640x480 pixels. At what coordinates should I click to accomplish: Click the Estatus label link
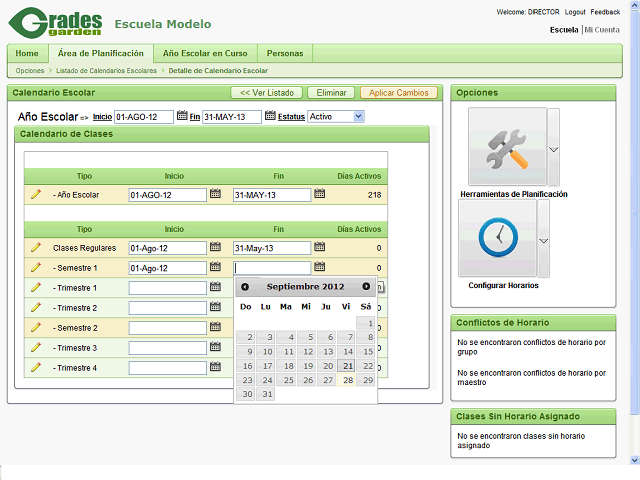click(291, 117)
